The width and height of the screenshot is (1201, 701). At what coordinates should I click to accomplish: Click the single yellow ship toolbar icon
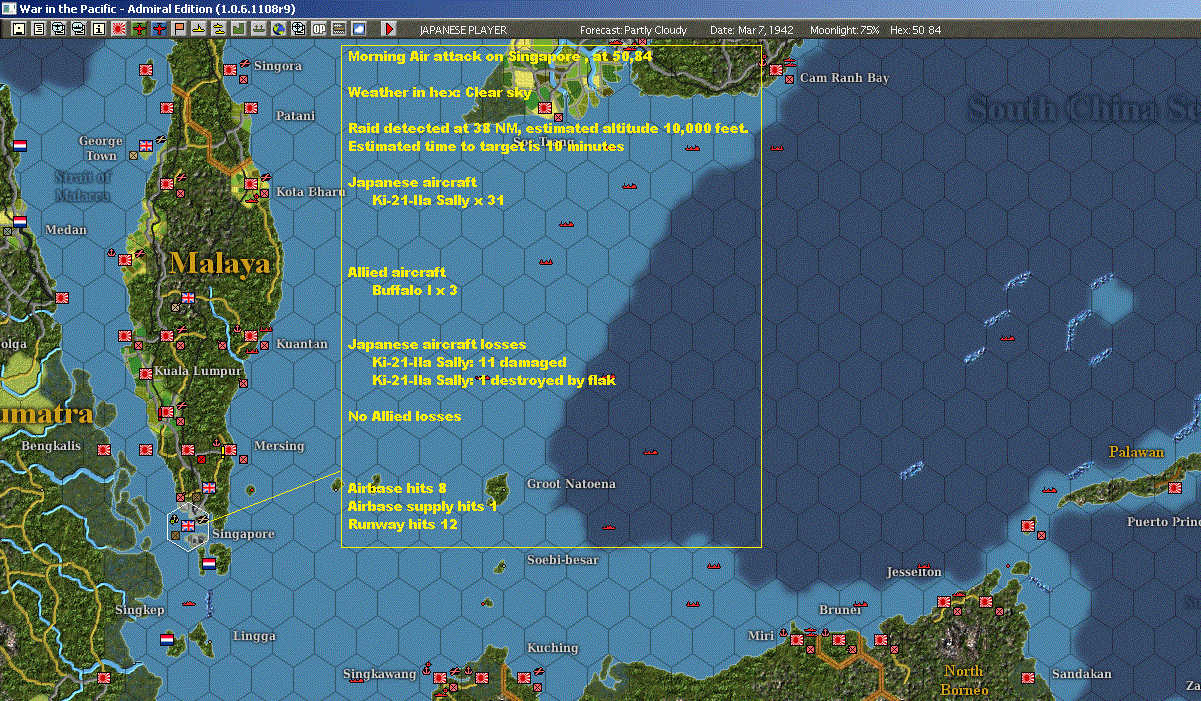click(x=199, y=30)
